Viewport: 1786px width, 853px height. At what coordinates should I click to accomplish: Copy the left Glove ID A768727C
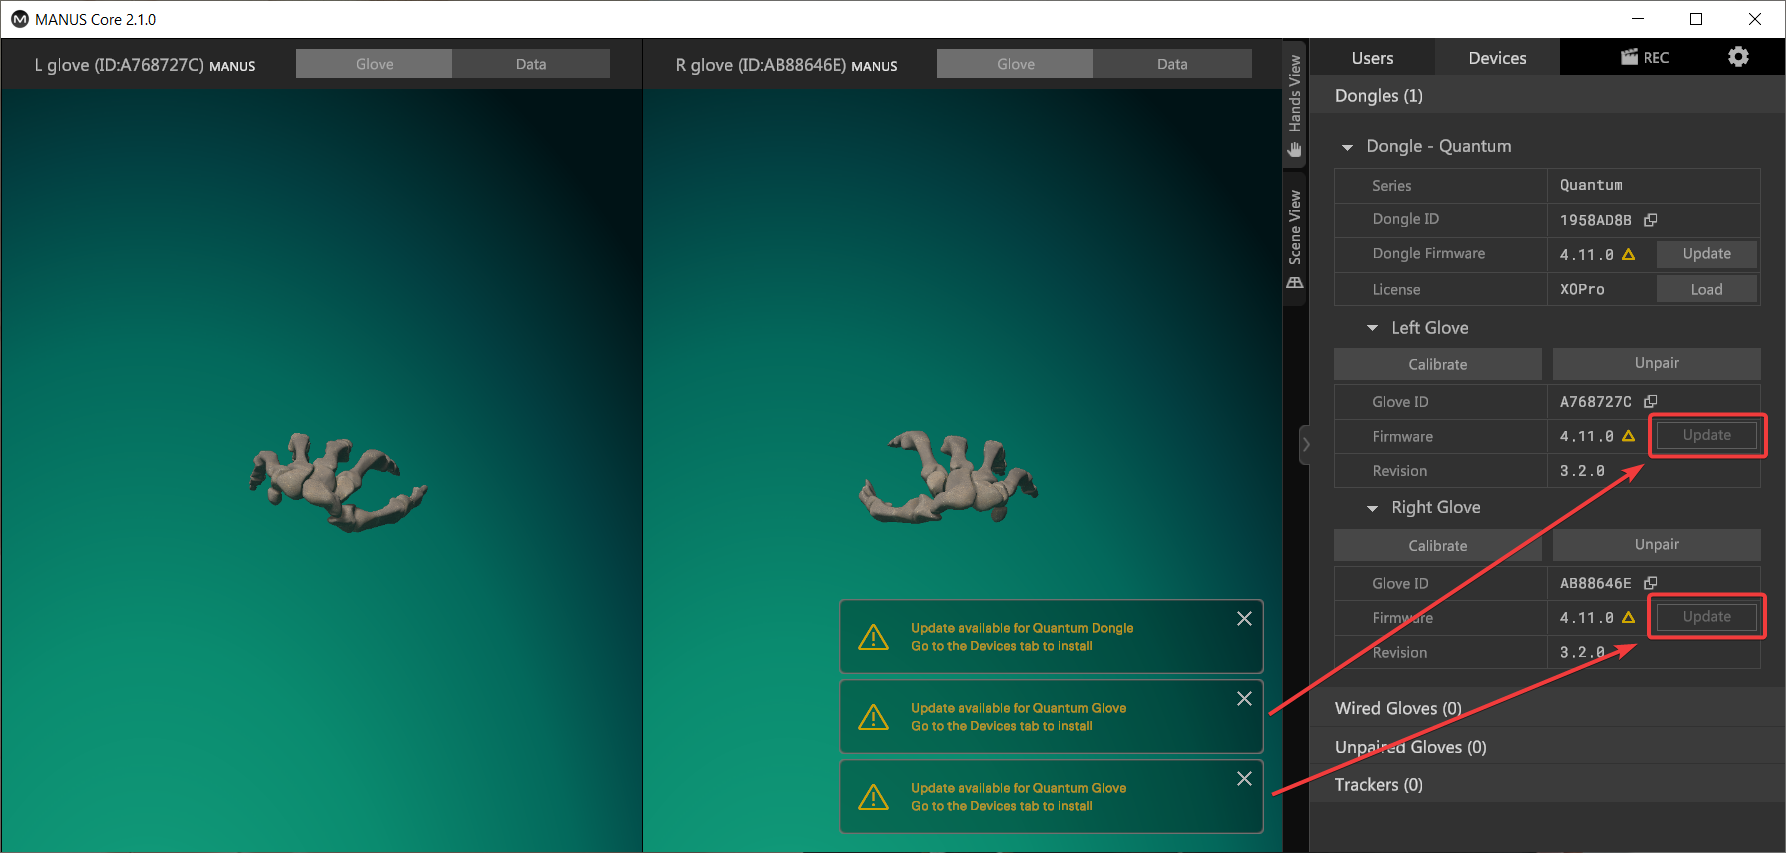(x=1651, y=402)
